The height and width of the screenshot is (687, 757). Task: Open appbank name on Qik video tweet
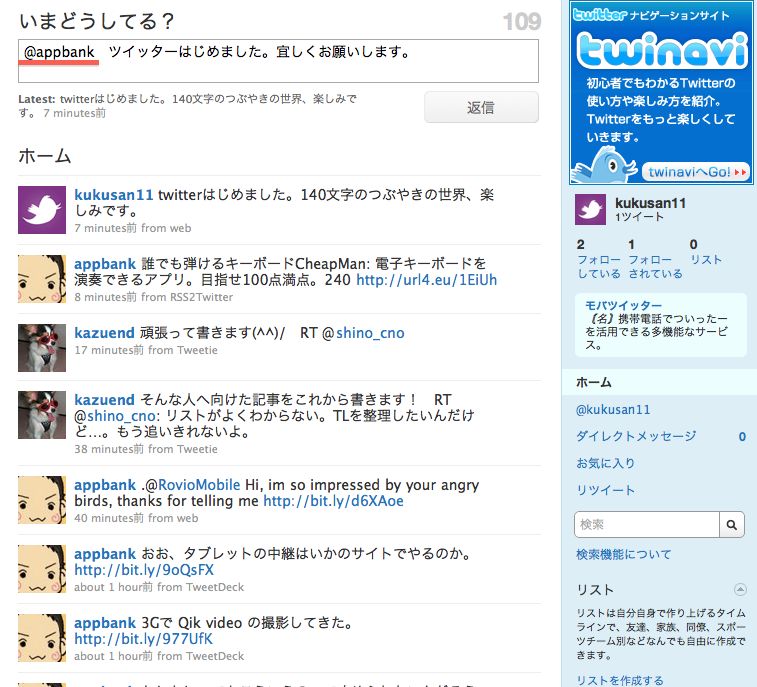(x=105, y=624)
